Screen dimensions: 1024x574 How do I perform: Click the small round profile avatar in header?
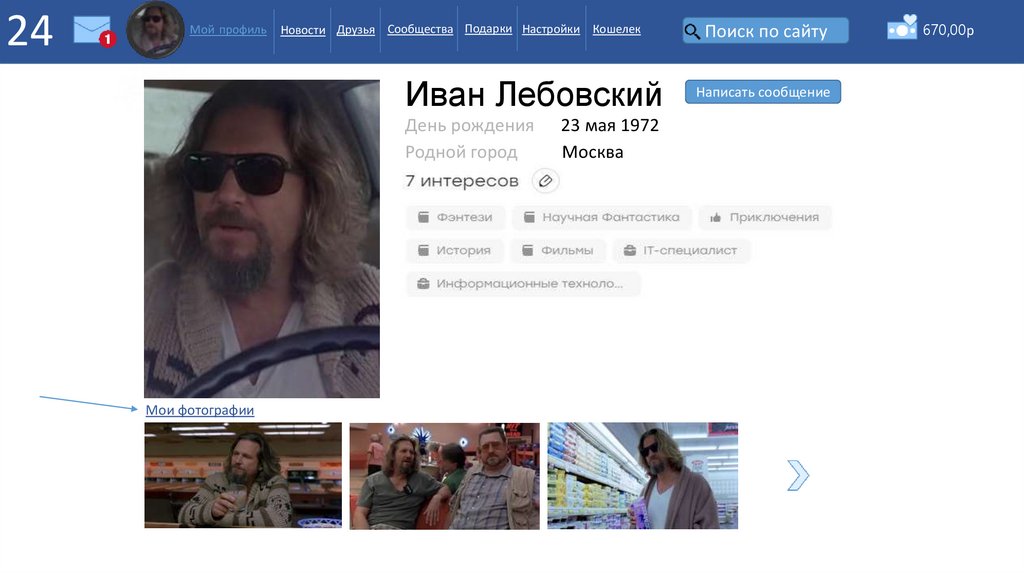pos(155,30)
